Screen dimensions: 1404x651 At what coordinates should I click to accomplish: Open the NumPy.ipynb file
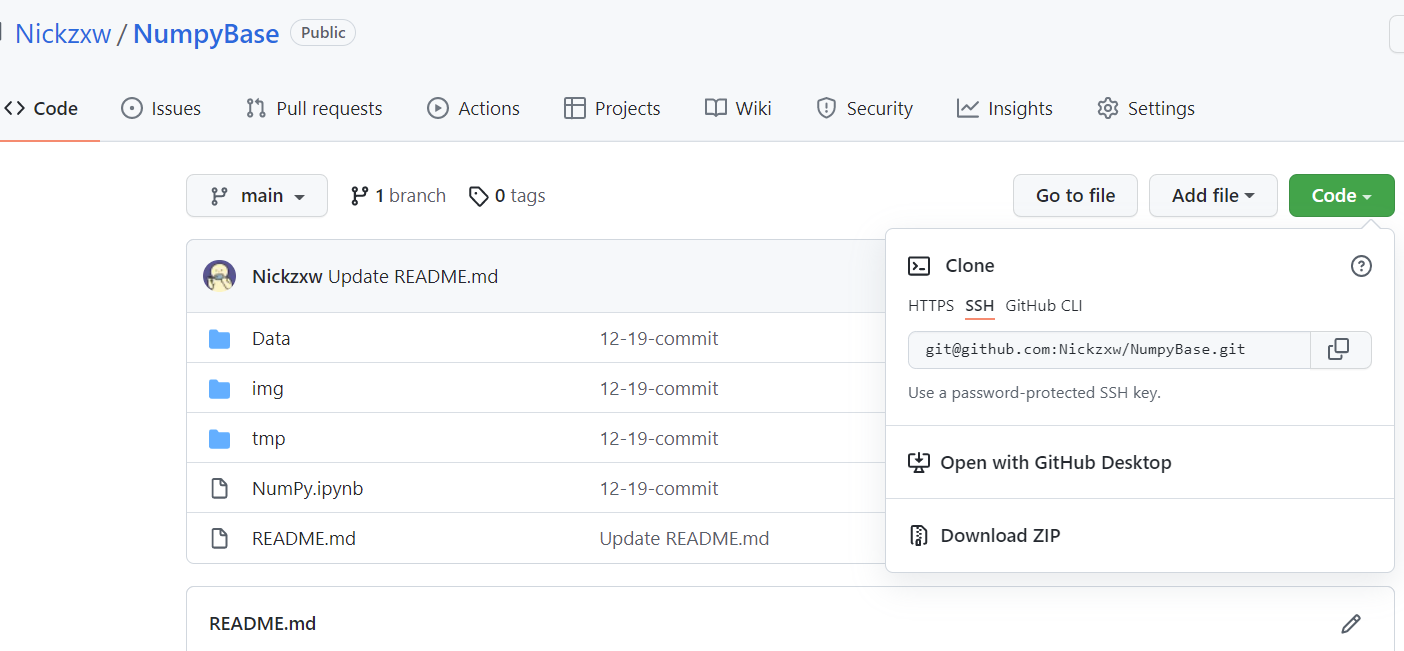pyautogui.click(x=307, y=489)
